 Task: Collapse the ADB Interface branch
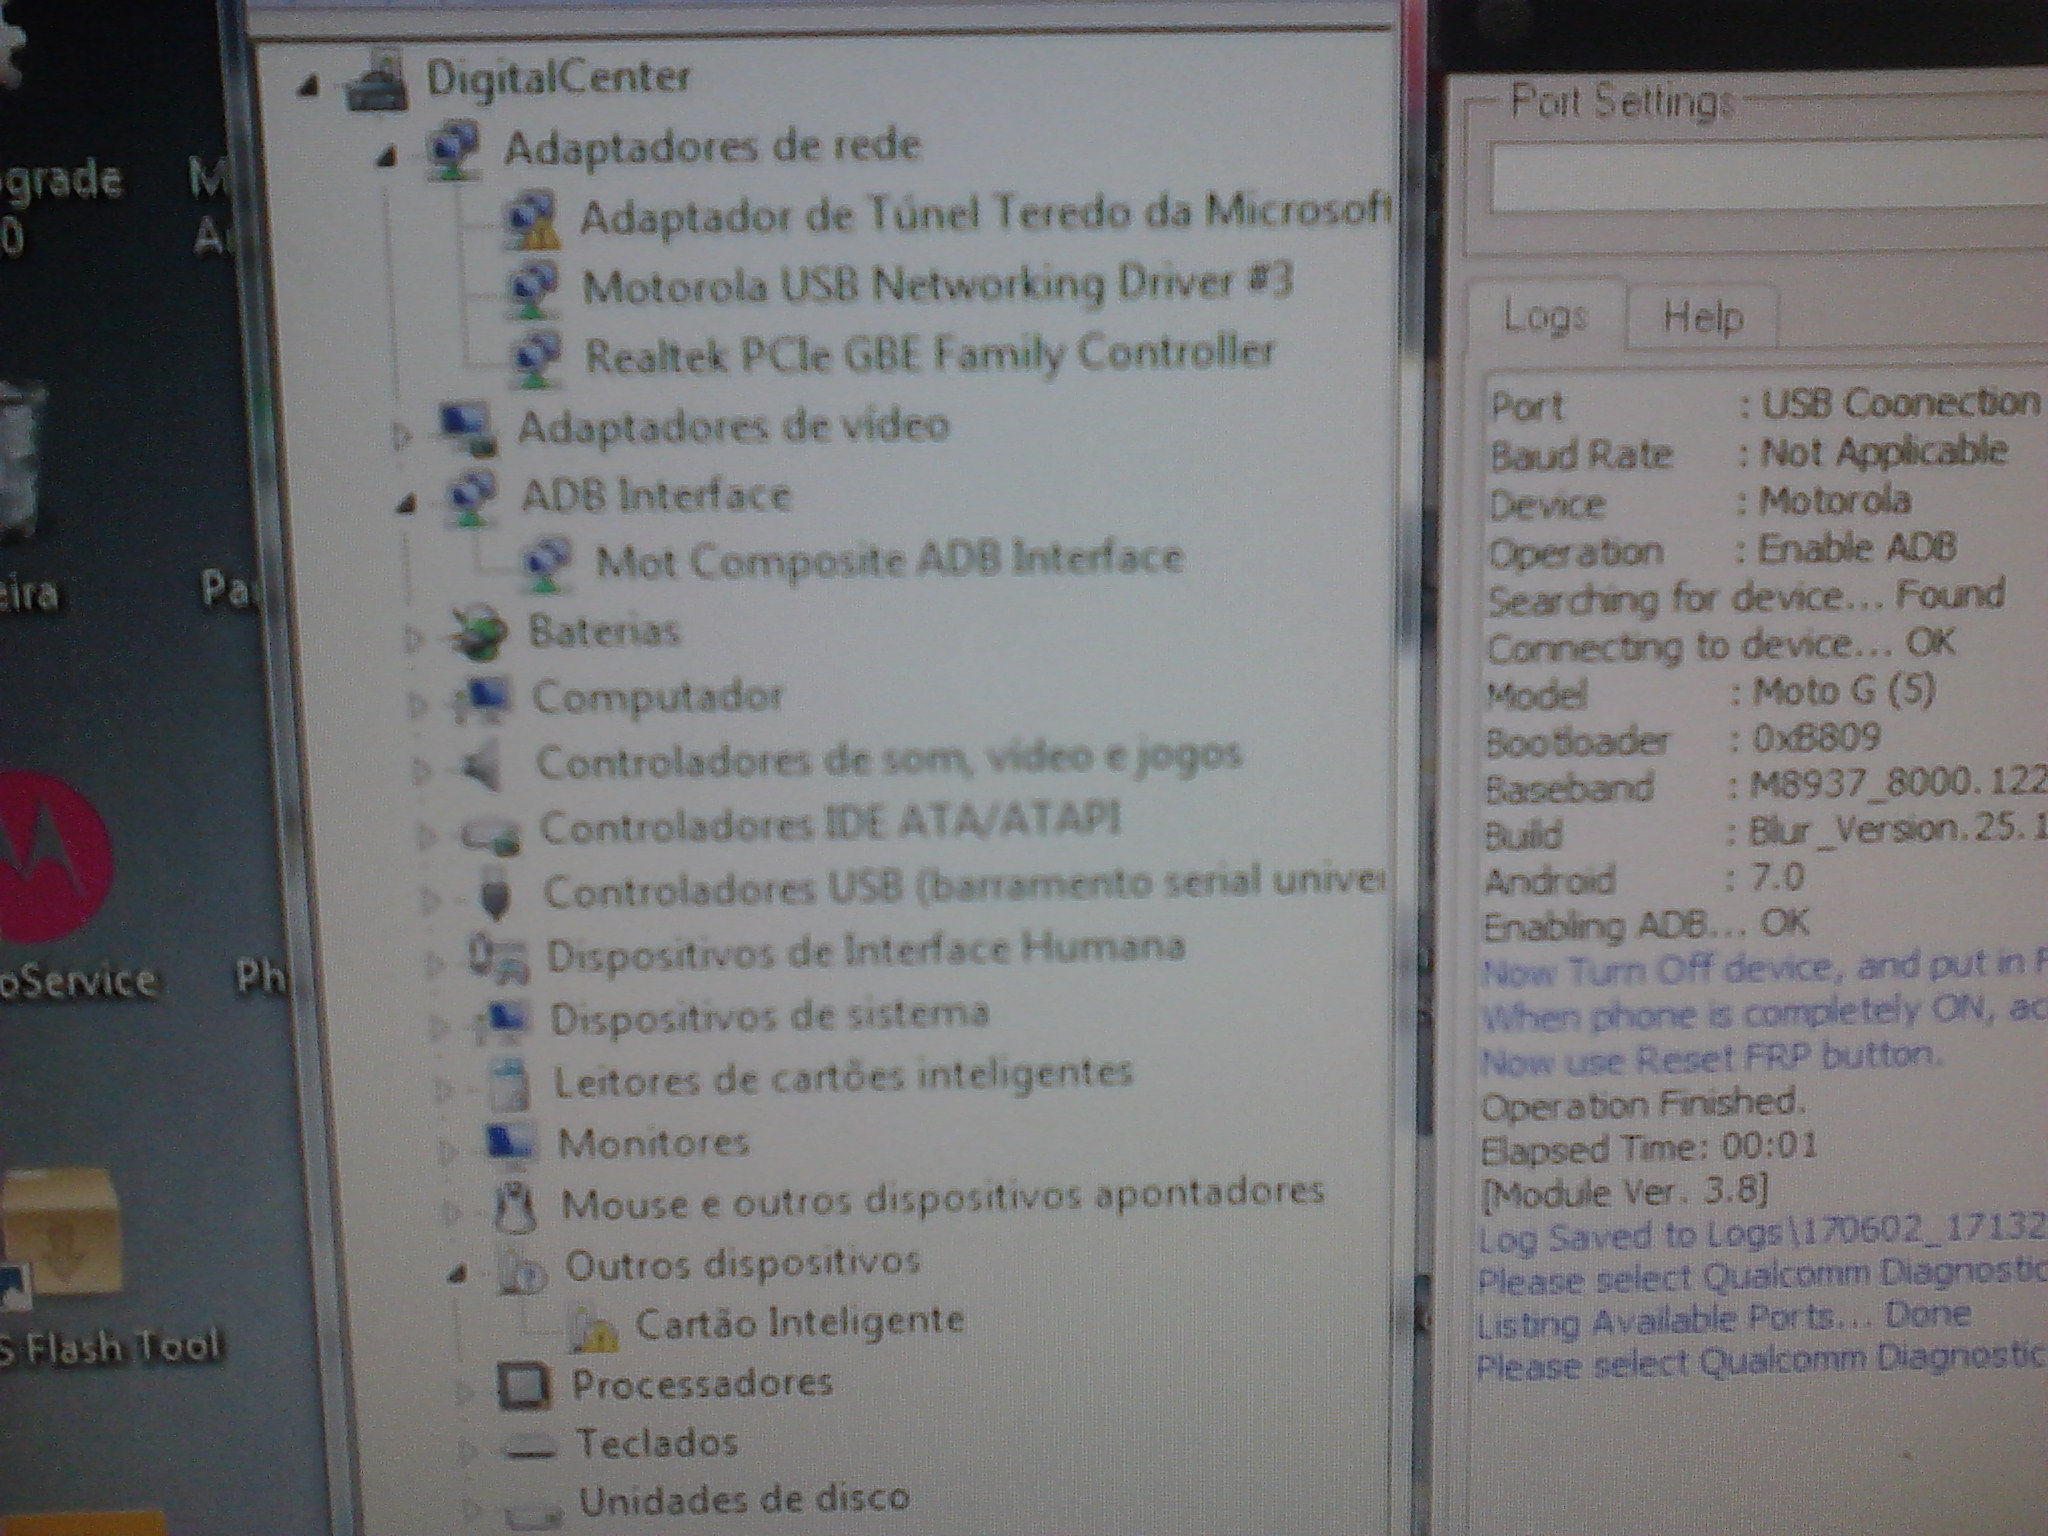coord(406,505)
